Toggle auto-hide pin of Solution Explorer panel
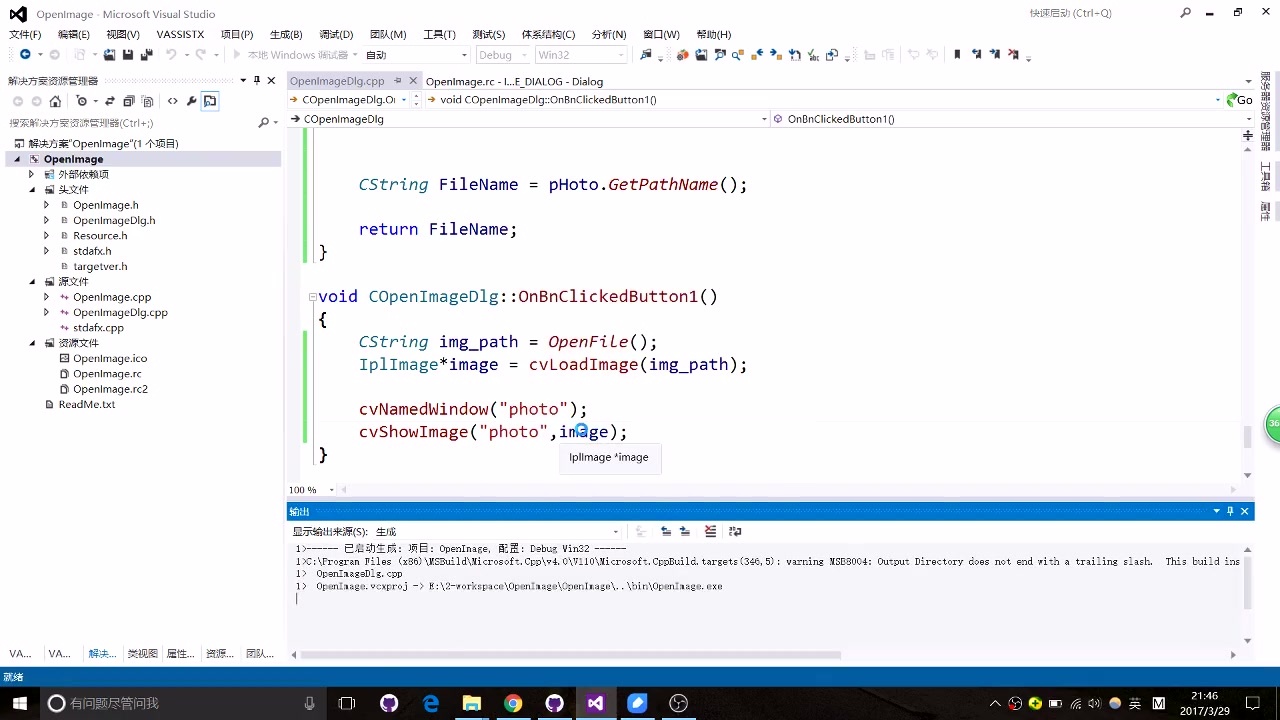Viewport: 1280px width, 720px height. tap(257, 80)
